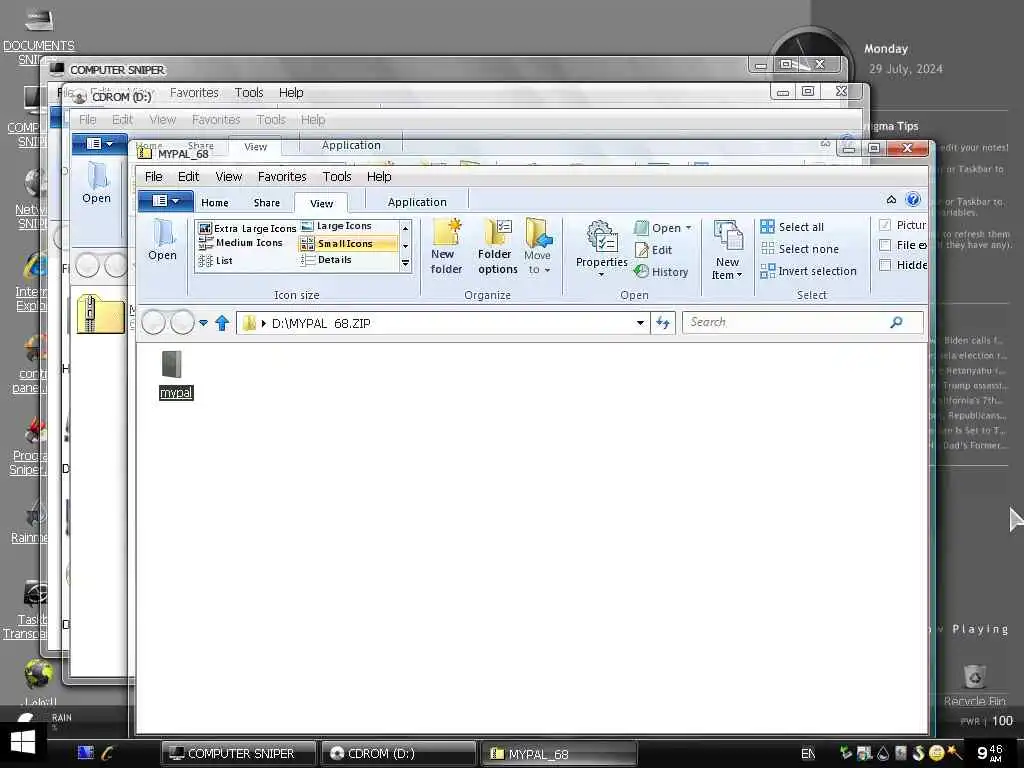Click the Edit icon in Open group
Viewport: 1024px width, 768px height.
(x=653, y=249)
